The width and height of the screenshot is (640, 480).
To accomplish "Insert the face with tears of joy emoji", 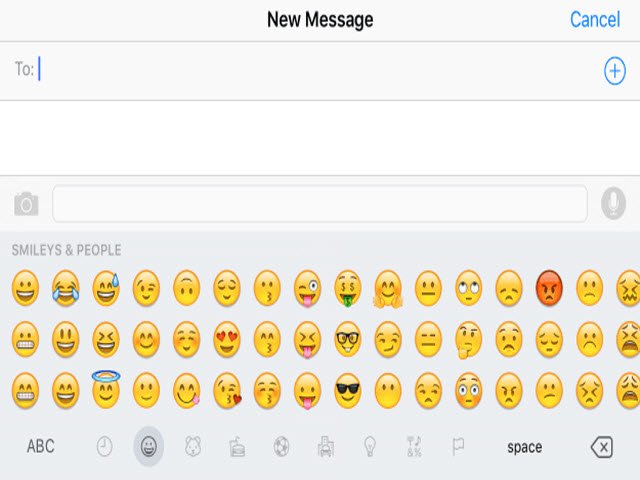I will pos(65,288).
